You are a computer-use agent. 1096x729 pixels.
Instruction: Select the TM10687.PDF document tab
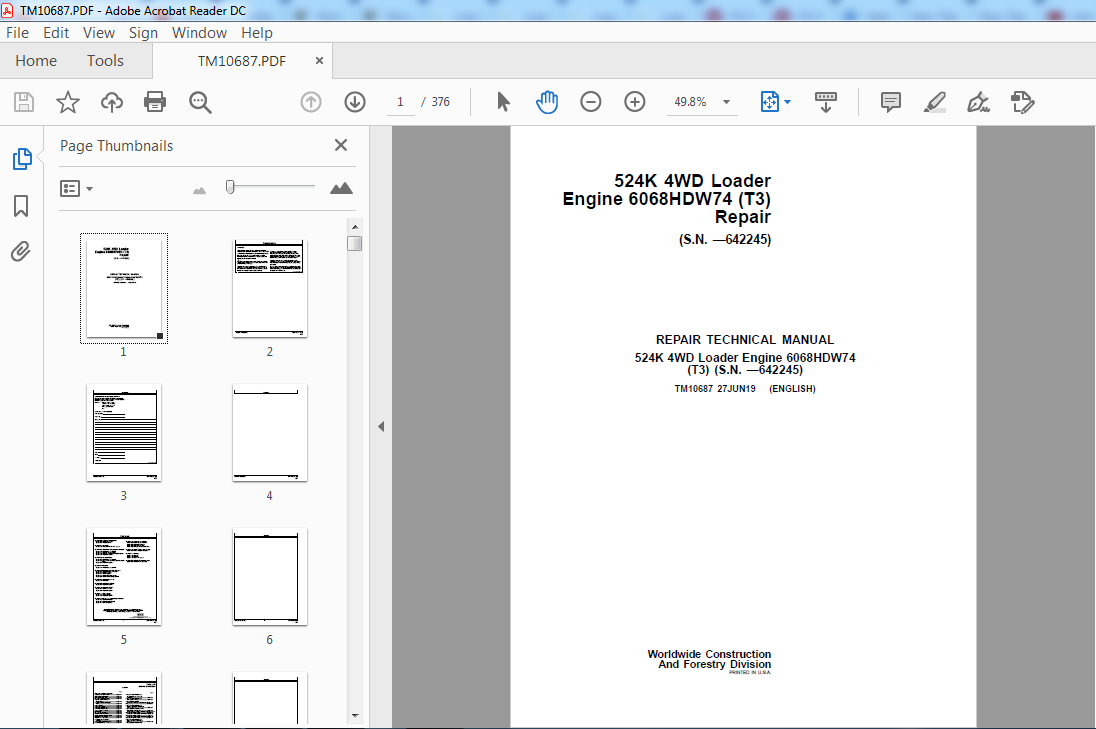(x=242, y=61)
